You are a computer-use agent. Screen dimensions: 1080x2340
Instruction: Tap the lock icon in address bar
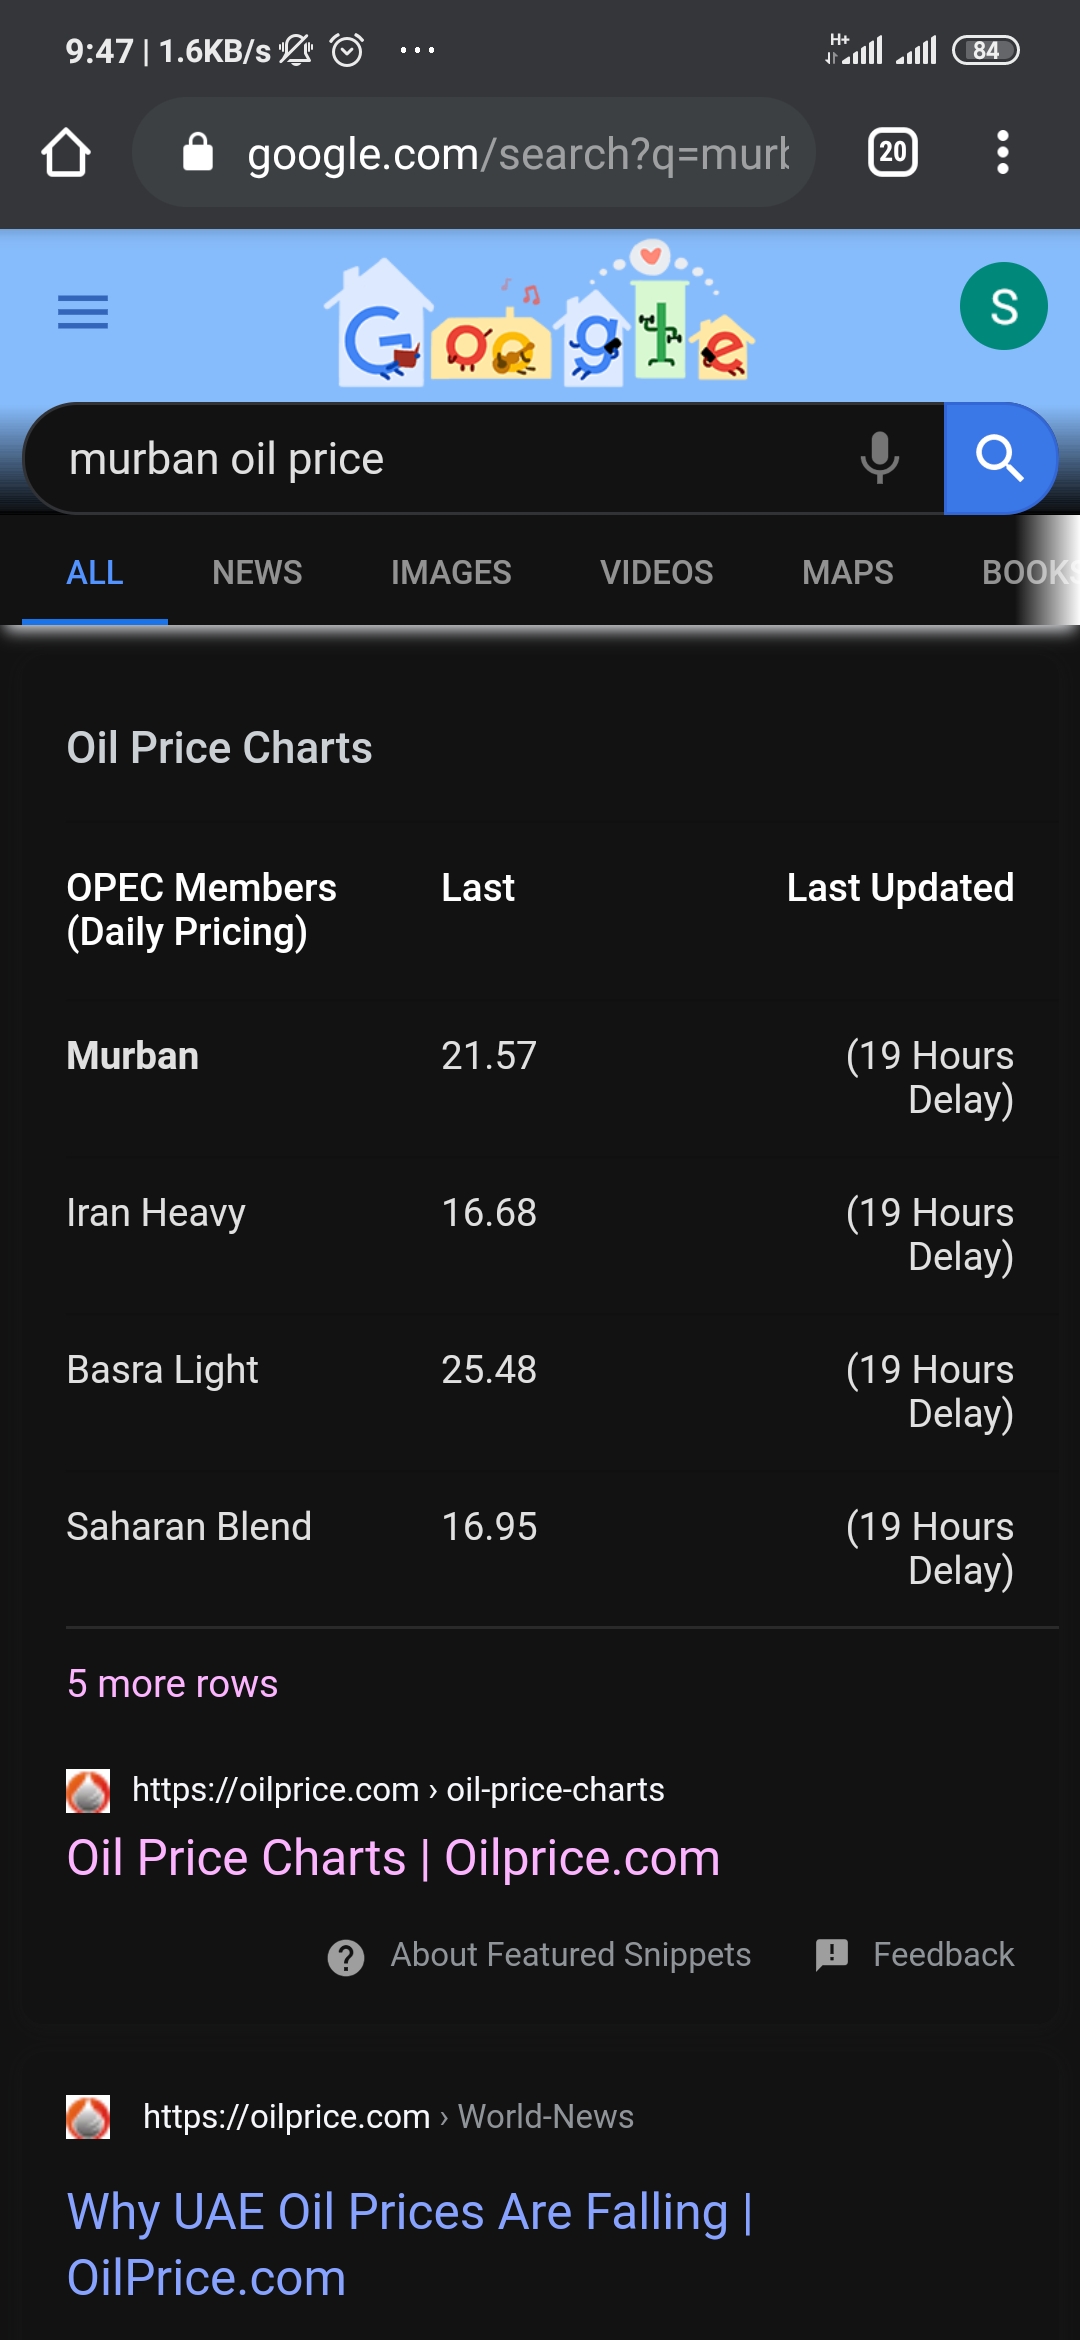(198, 153)
